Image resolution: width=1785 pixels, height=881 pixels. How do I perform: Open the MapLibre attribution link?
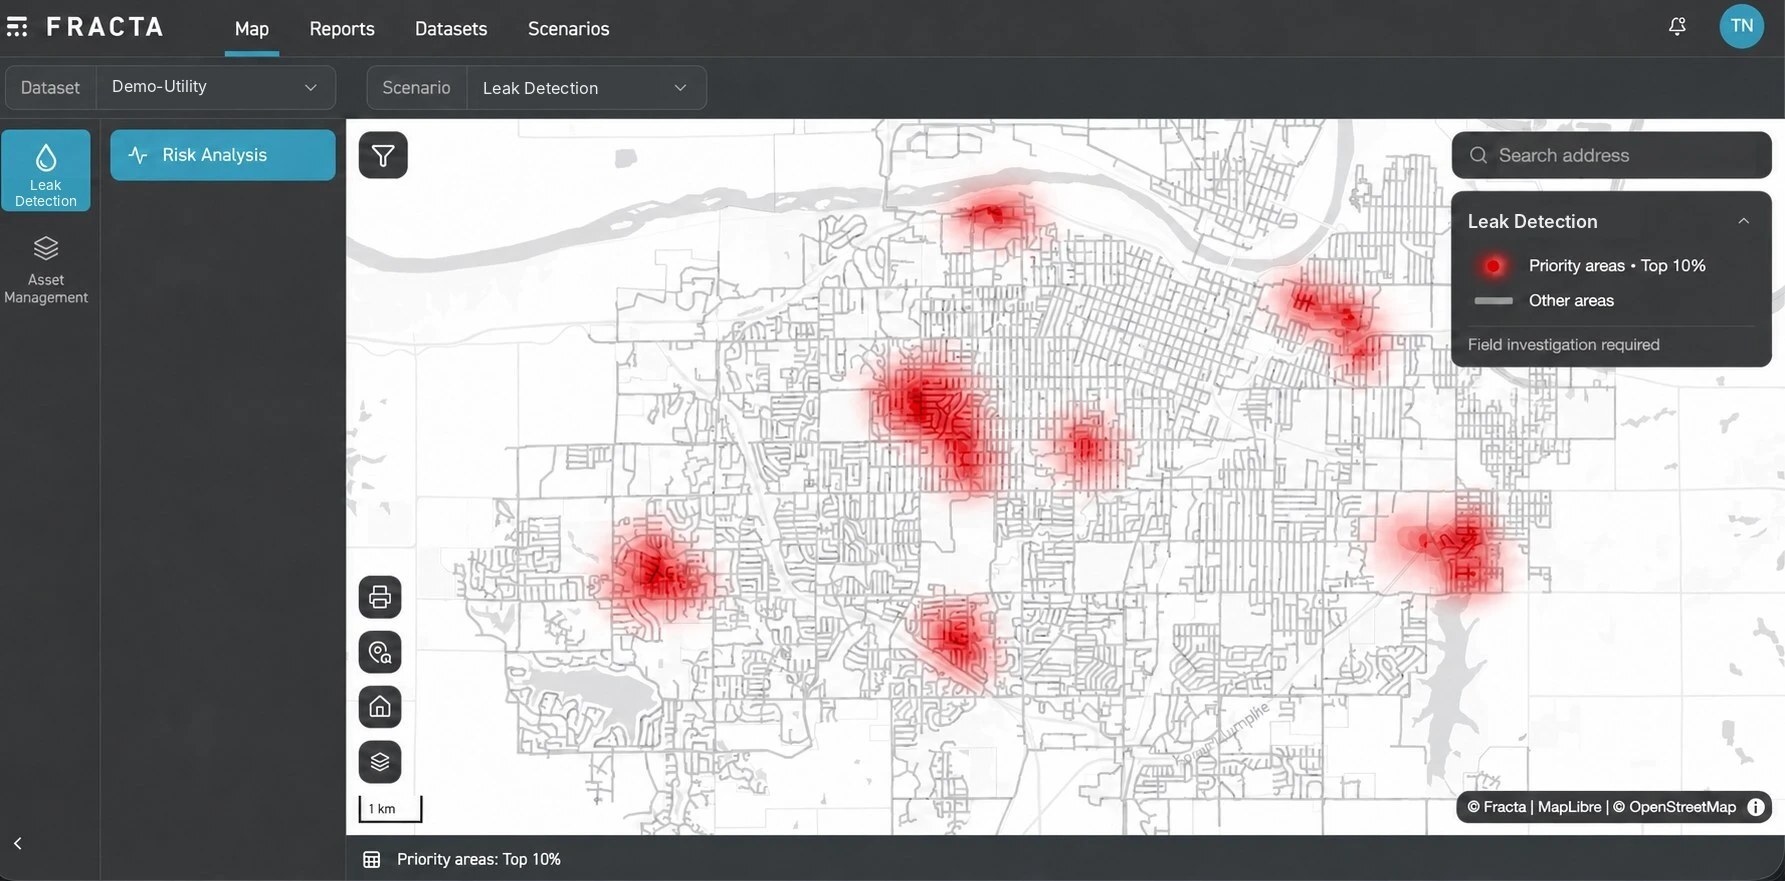1569,807
